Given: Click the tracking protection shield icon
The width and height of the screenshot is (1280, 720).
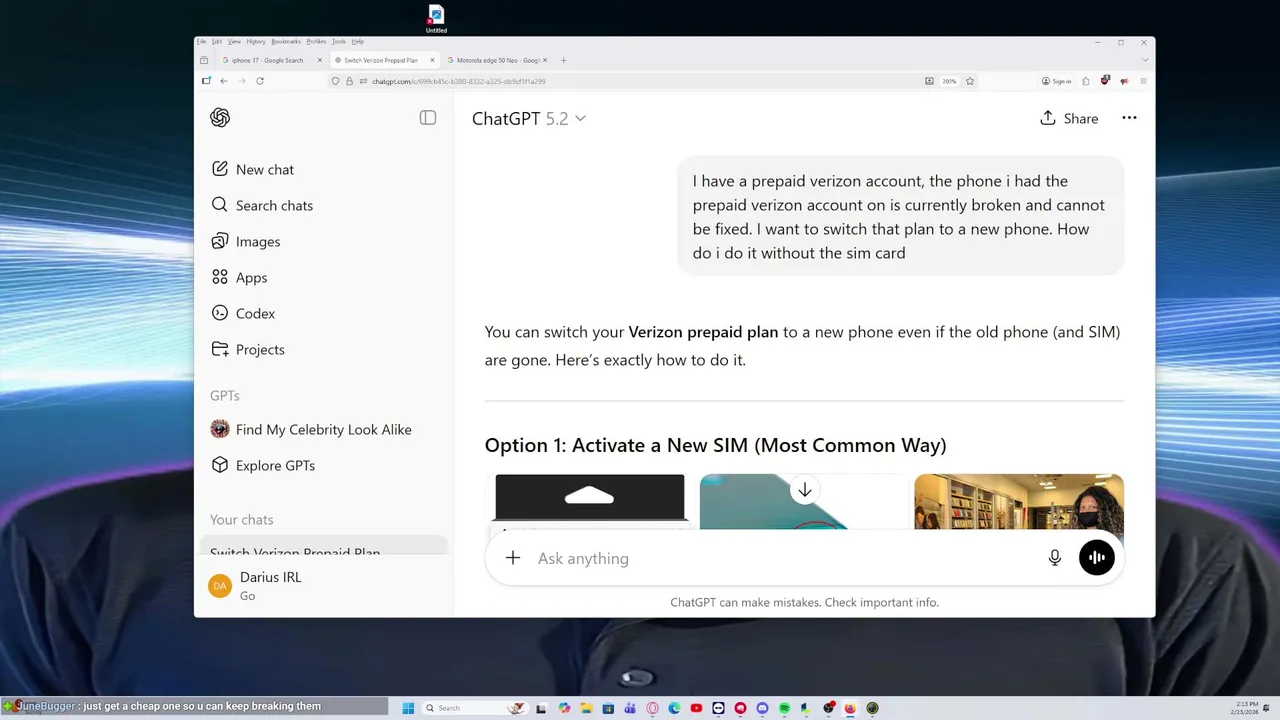Looking at the screenshot, I should coord(335,81).
